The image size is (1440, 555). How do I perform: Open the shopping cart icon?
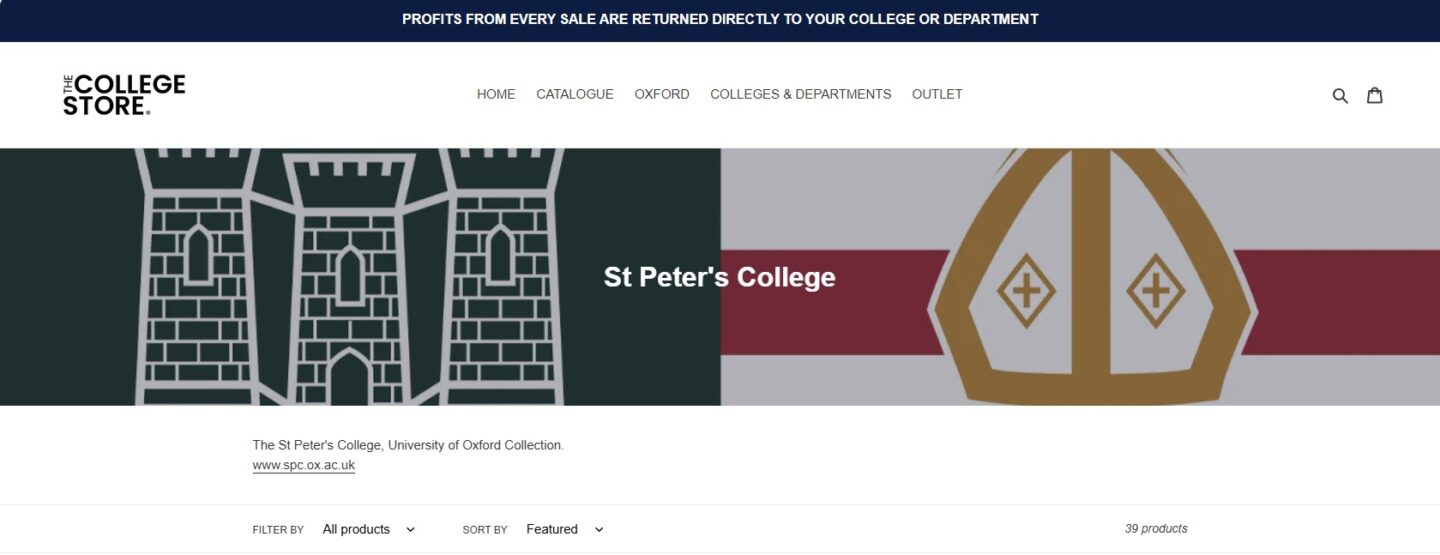coord(1375,95)
